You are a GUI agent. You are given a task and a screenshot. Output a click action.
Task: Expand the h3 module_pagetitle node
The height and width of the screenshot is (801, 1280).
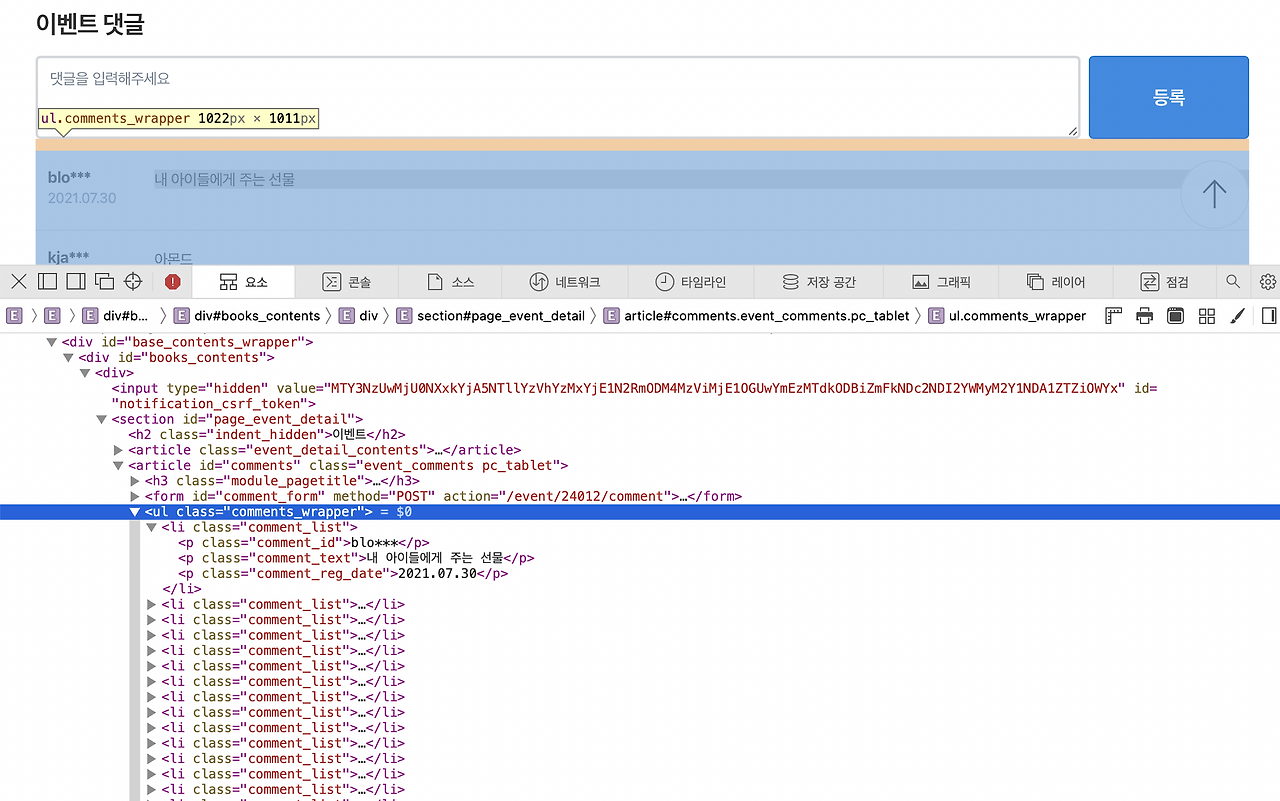[135, 481]
